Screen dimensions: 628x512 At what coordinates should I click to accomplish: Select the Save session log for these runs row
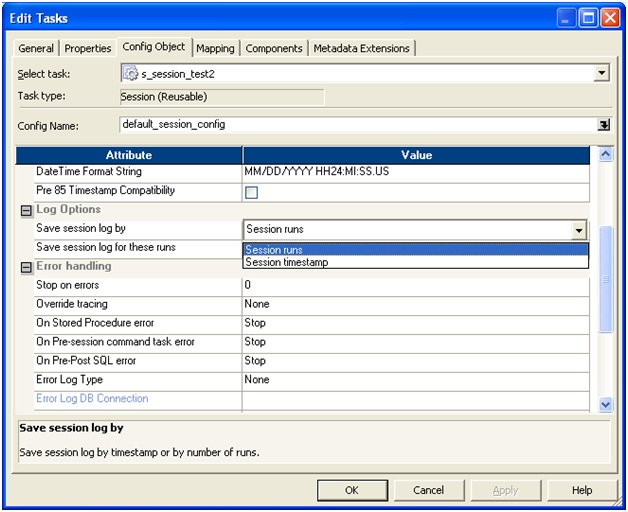click(x=138, y=247)
